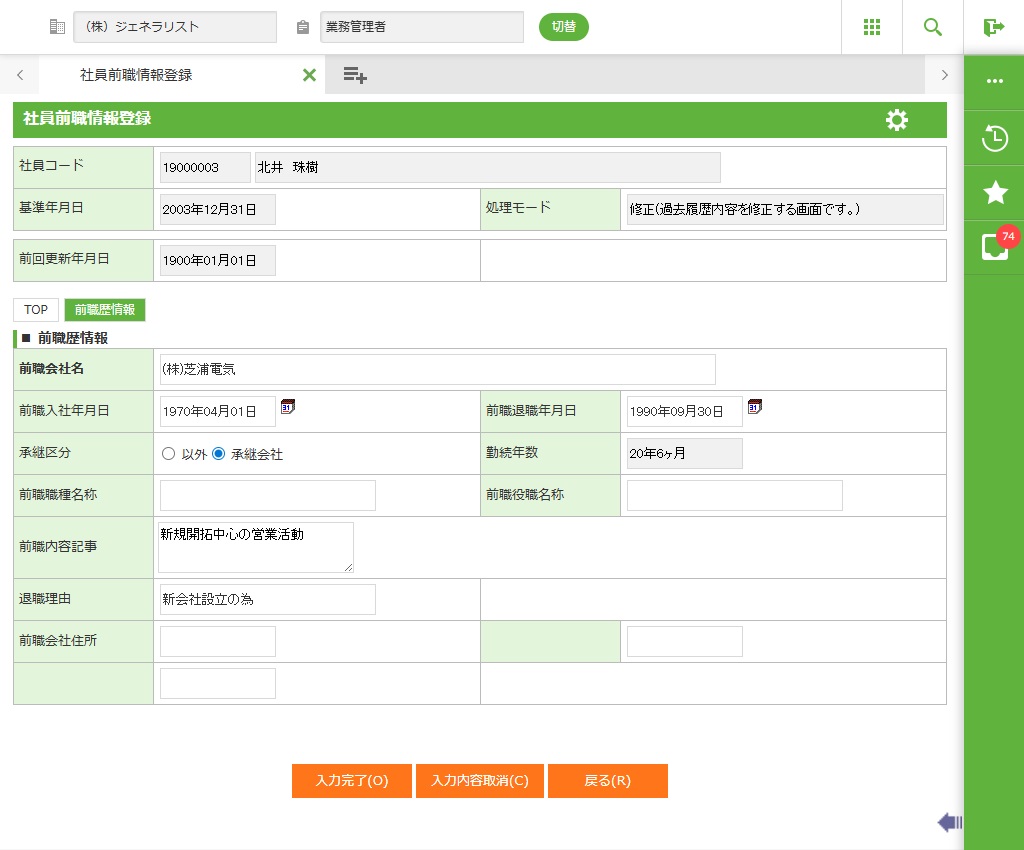This screenshot has width=1024, height=850.
Task: Open notifications inbox with 74 badge
Action: tap(994, 246)
